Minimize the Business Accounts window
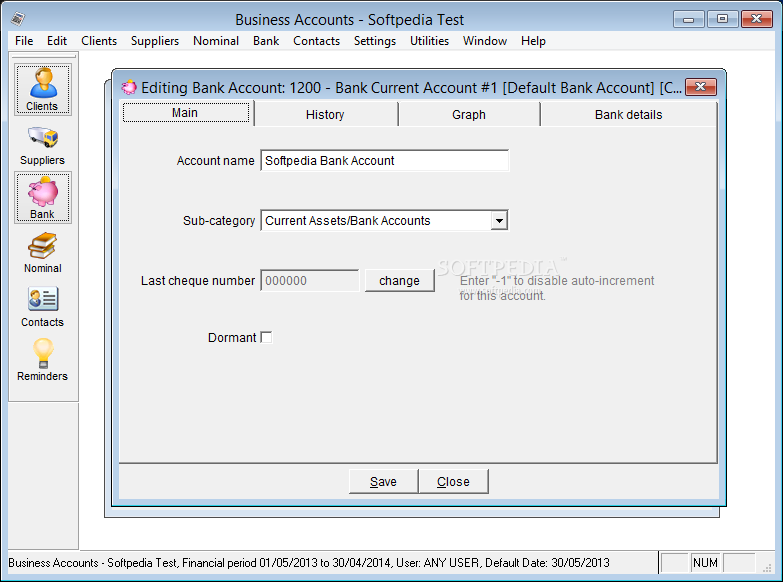Image resolution: width=783 pixels, height=582 pixels. pos(688,19)
